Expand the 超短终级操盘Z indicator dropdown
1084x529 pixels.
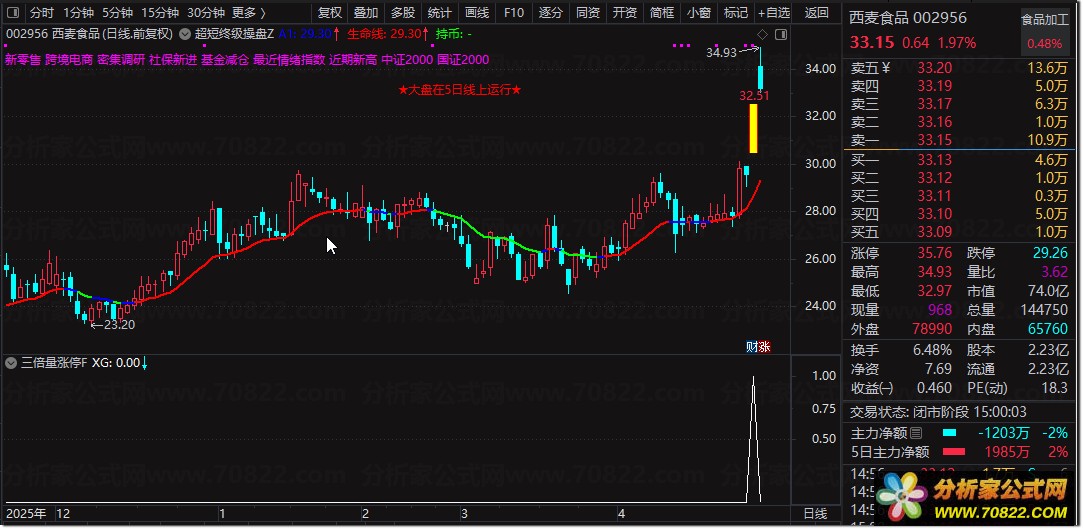click(x=185, y=33)
